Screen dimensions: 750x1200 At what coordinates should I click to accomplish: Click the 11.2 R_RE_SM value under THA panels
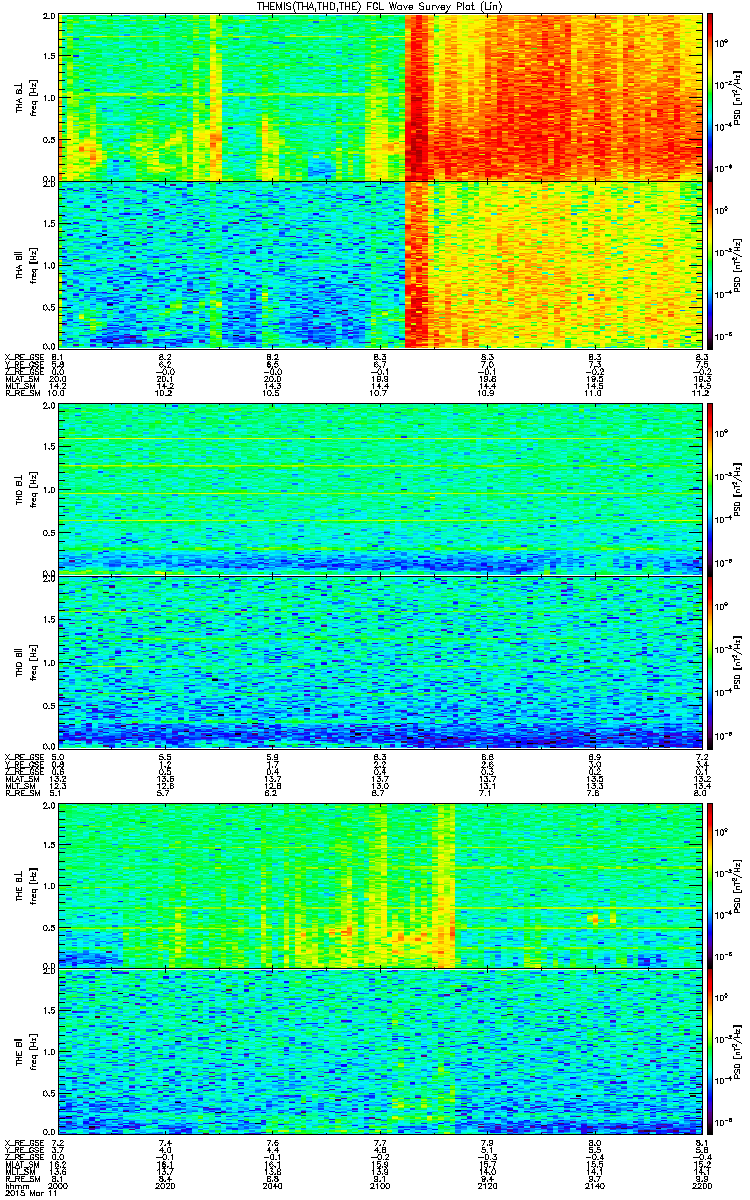703,395
